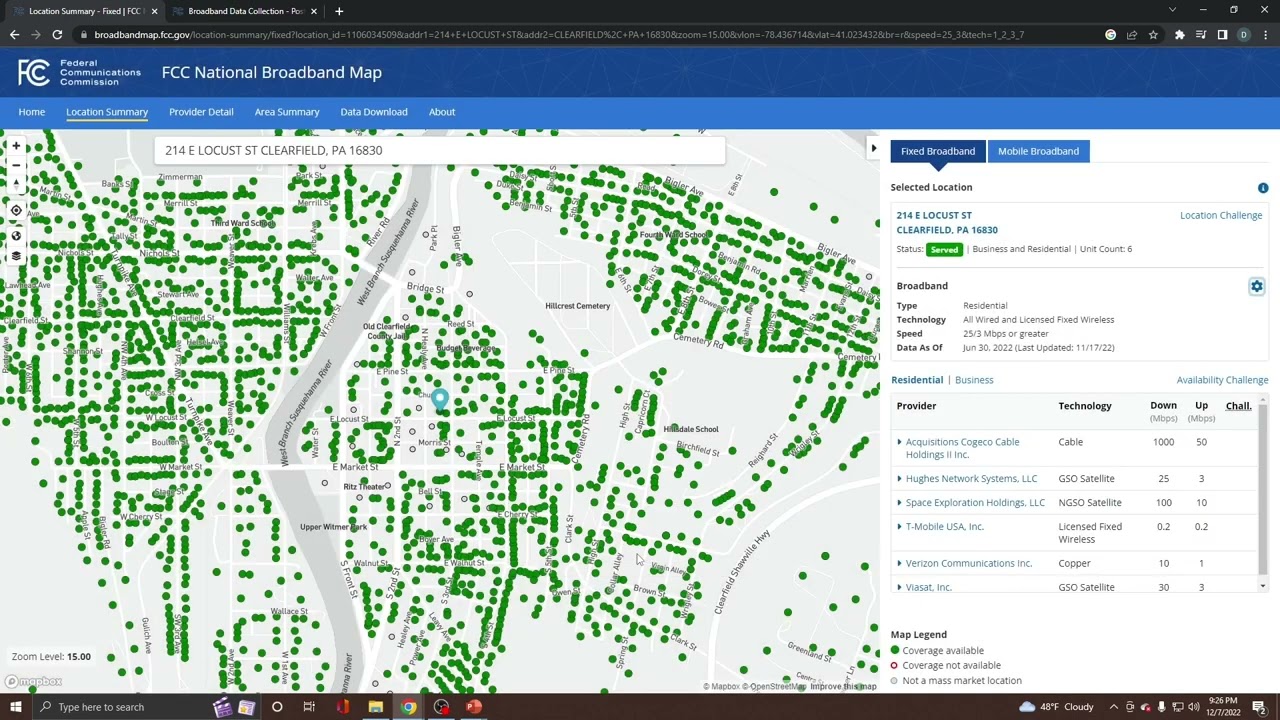Show hidden system tray icons
1280x720 pixels.
pos(1114,707)
